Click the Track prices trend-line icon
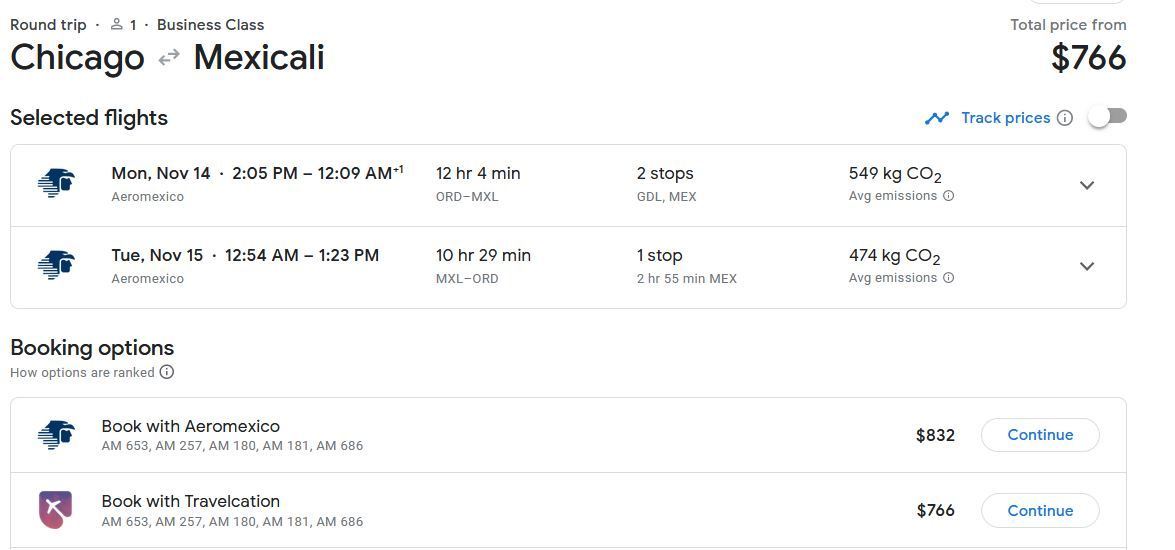Viewport: 1175px width, 550px height. pyautogui.click(x=937, y=118)
